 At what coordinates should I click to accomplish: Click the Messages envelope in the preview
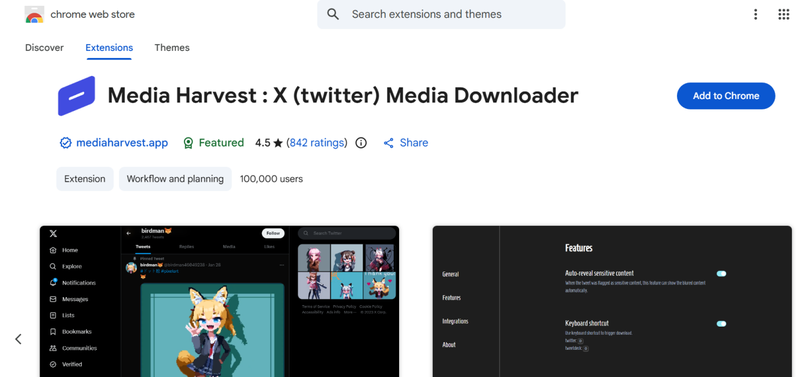pos(53,299)
